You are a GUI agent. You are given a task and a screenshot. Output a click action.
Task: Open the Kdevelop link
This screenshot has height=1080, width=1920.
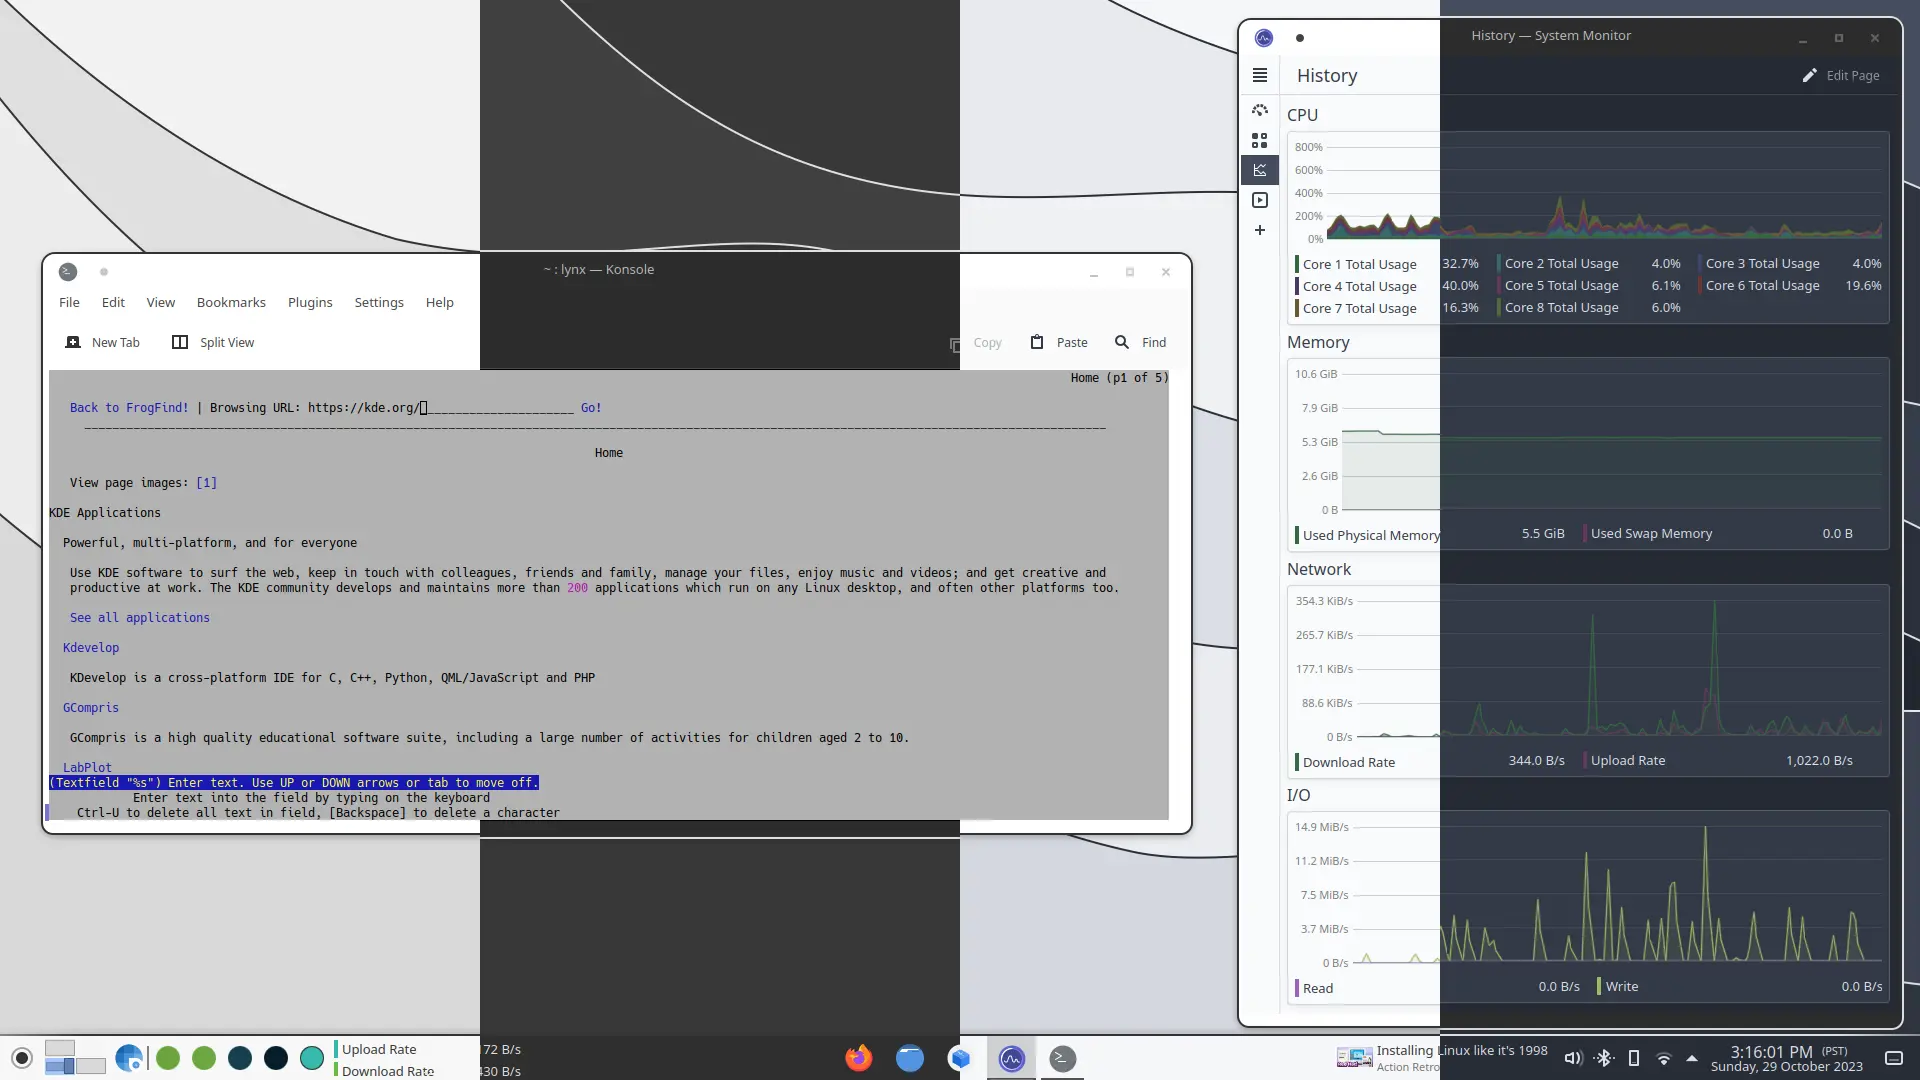[91, 648]
